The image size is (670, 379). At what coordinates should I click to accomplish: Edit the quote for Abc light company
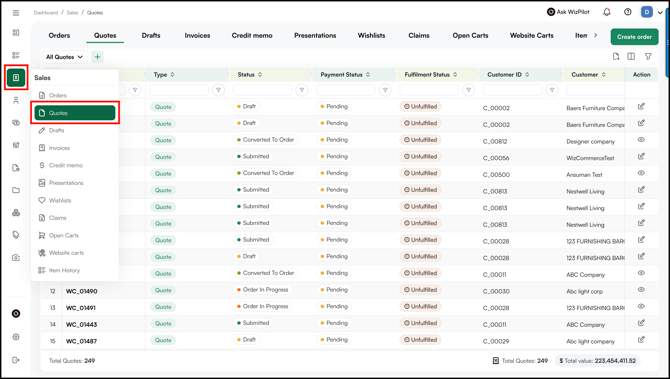[641, 340]
